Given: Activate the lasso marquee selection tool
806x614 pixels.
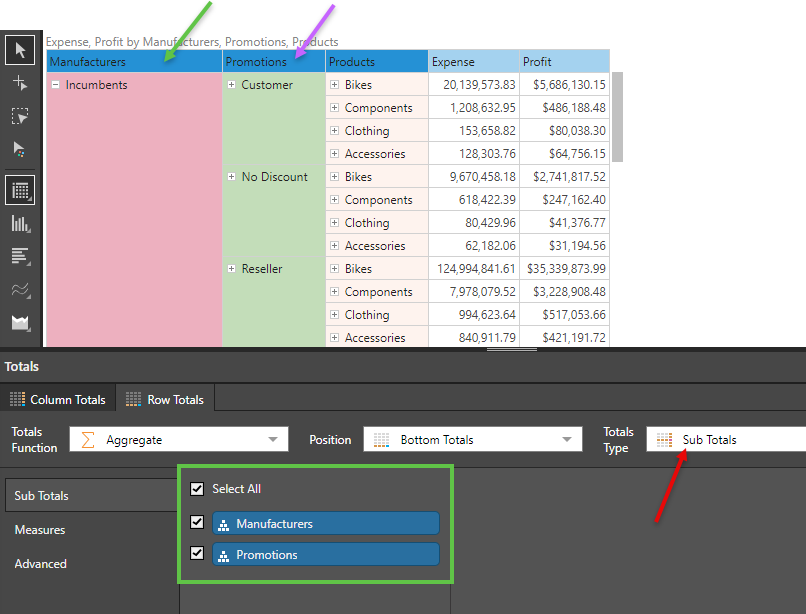Looking at the screenshot, I should click(x=20, y=116).
